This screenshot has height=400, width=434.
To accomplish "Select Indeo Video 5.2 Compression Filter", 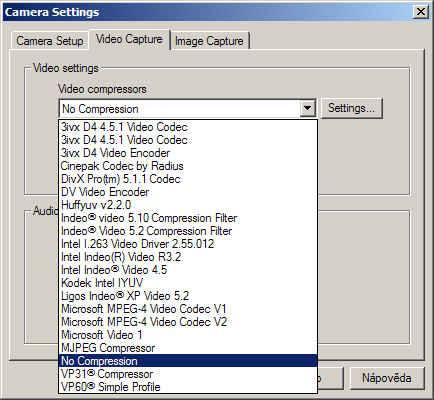I will pos(188,231).
